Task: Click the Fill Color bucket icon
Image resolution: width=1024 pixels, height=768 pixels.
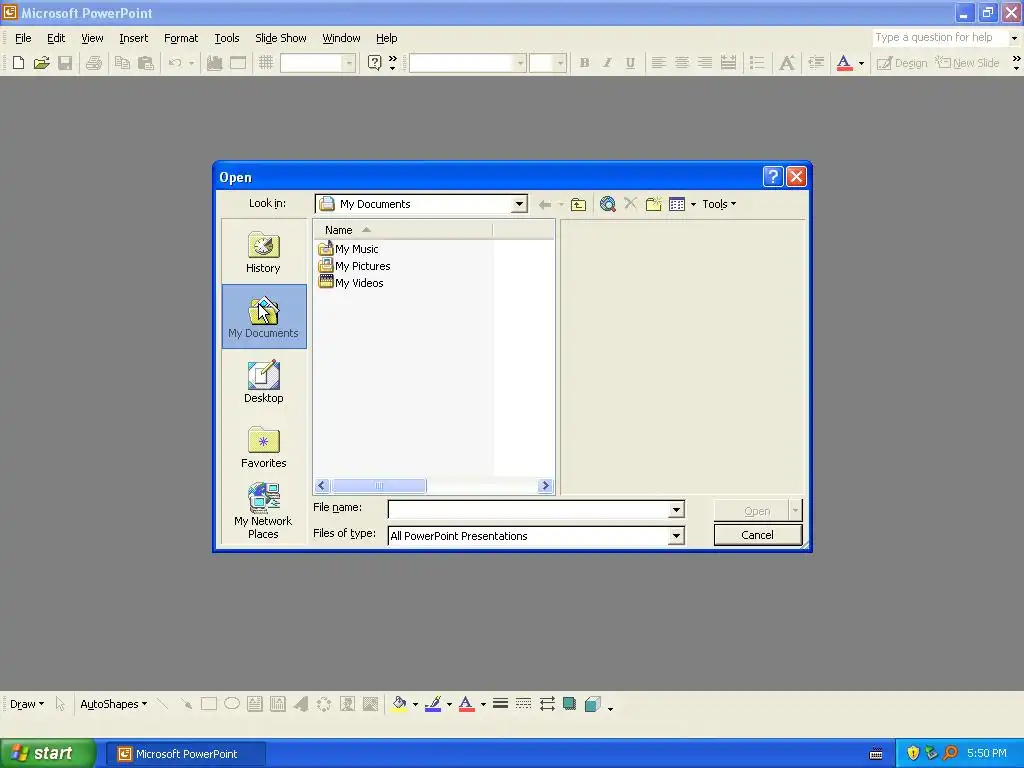Action: click(x=400, y=704)
